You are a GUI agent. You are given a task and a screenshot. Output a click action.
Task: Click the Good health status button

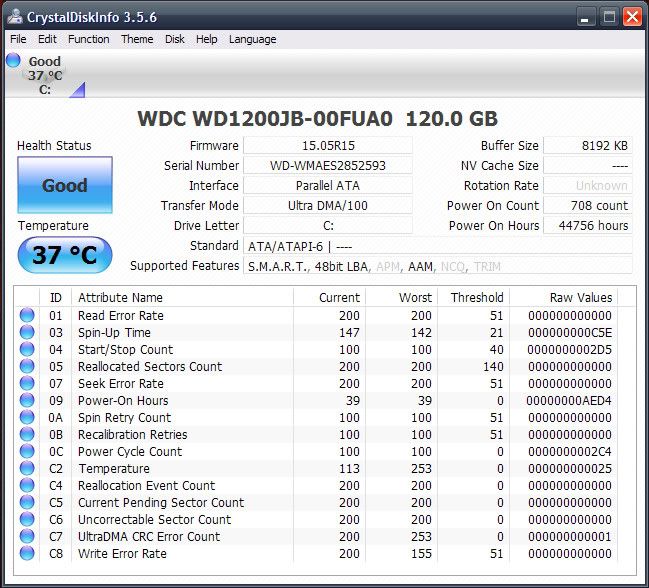[x=65, y=185]
